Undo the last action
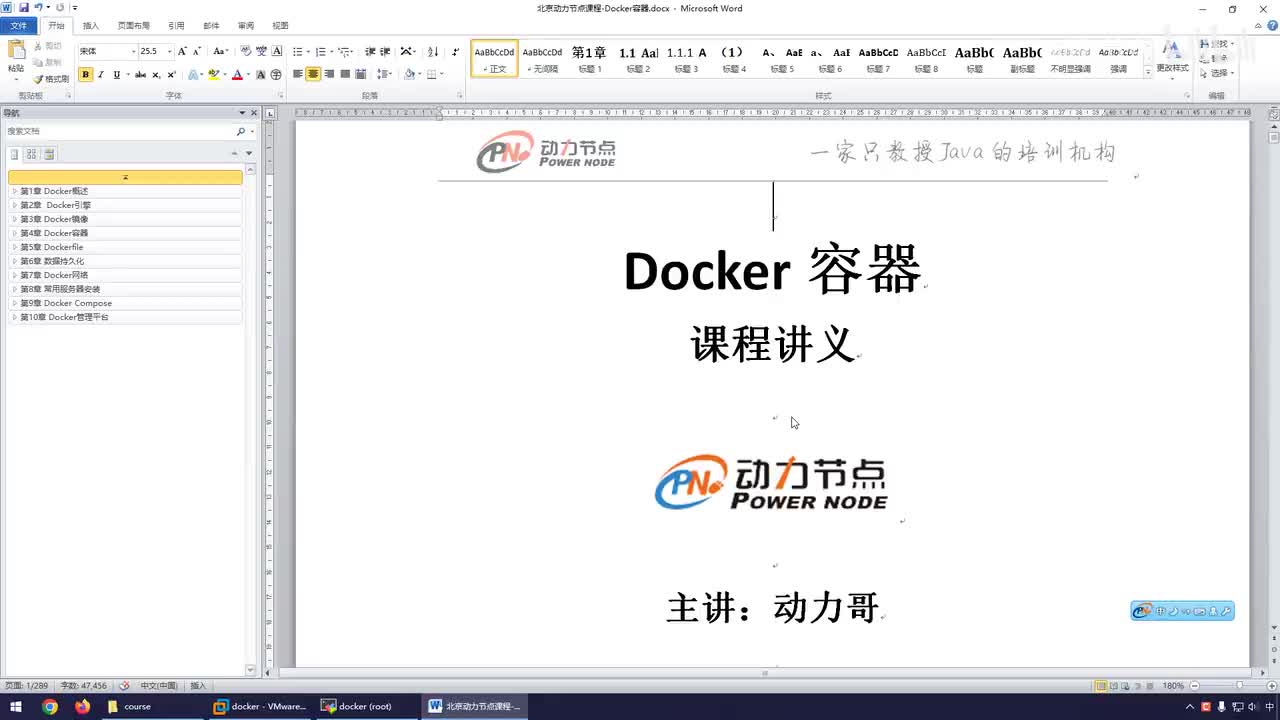Viewport: 1280px width, 720px height. [38, 7]
